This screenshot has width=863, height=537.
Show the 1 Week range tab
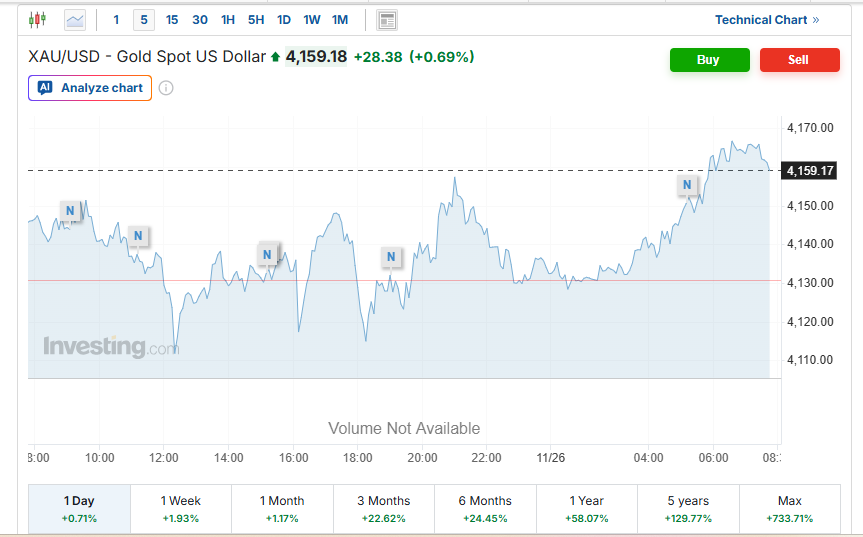coord(180,508)
